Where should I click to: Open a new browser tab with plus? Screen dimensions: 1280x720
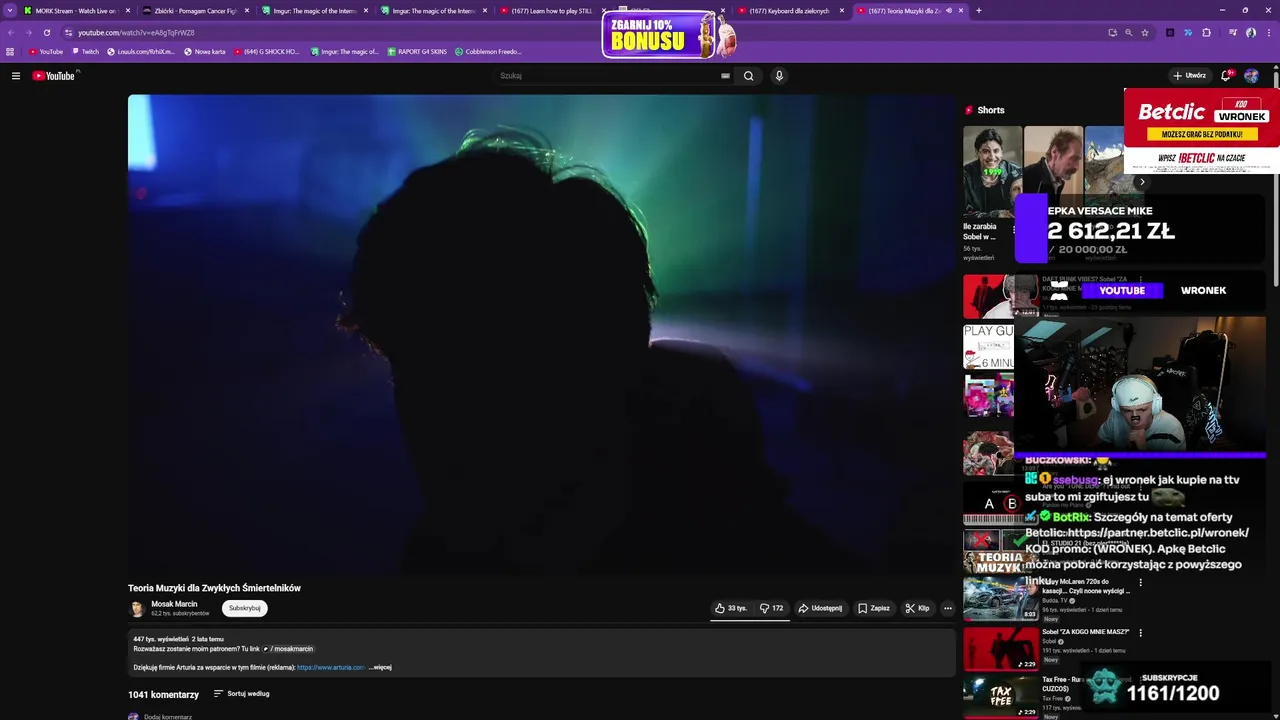[x=978, y=11]
